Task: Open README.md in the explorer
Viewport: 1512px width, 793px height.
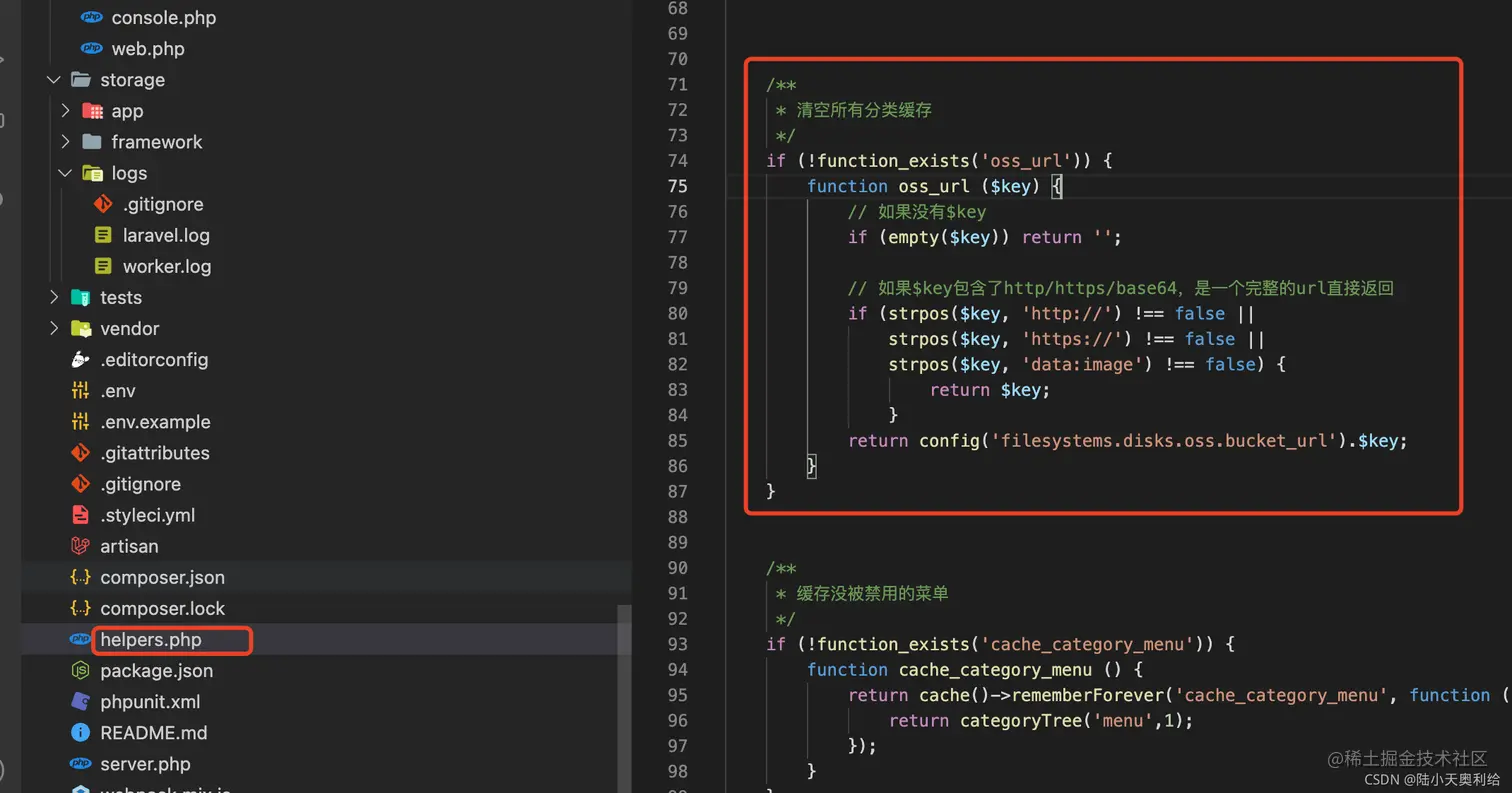Action: [x=154, y=732]
